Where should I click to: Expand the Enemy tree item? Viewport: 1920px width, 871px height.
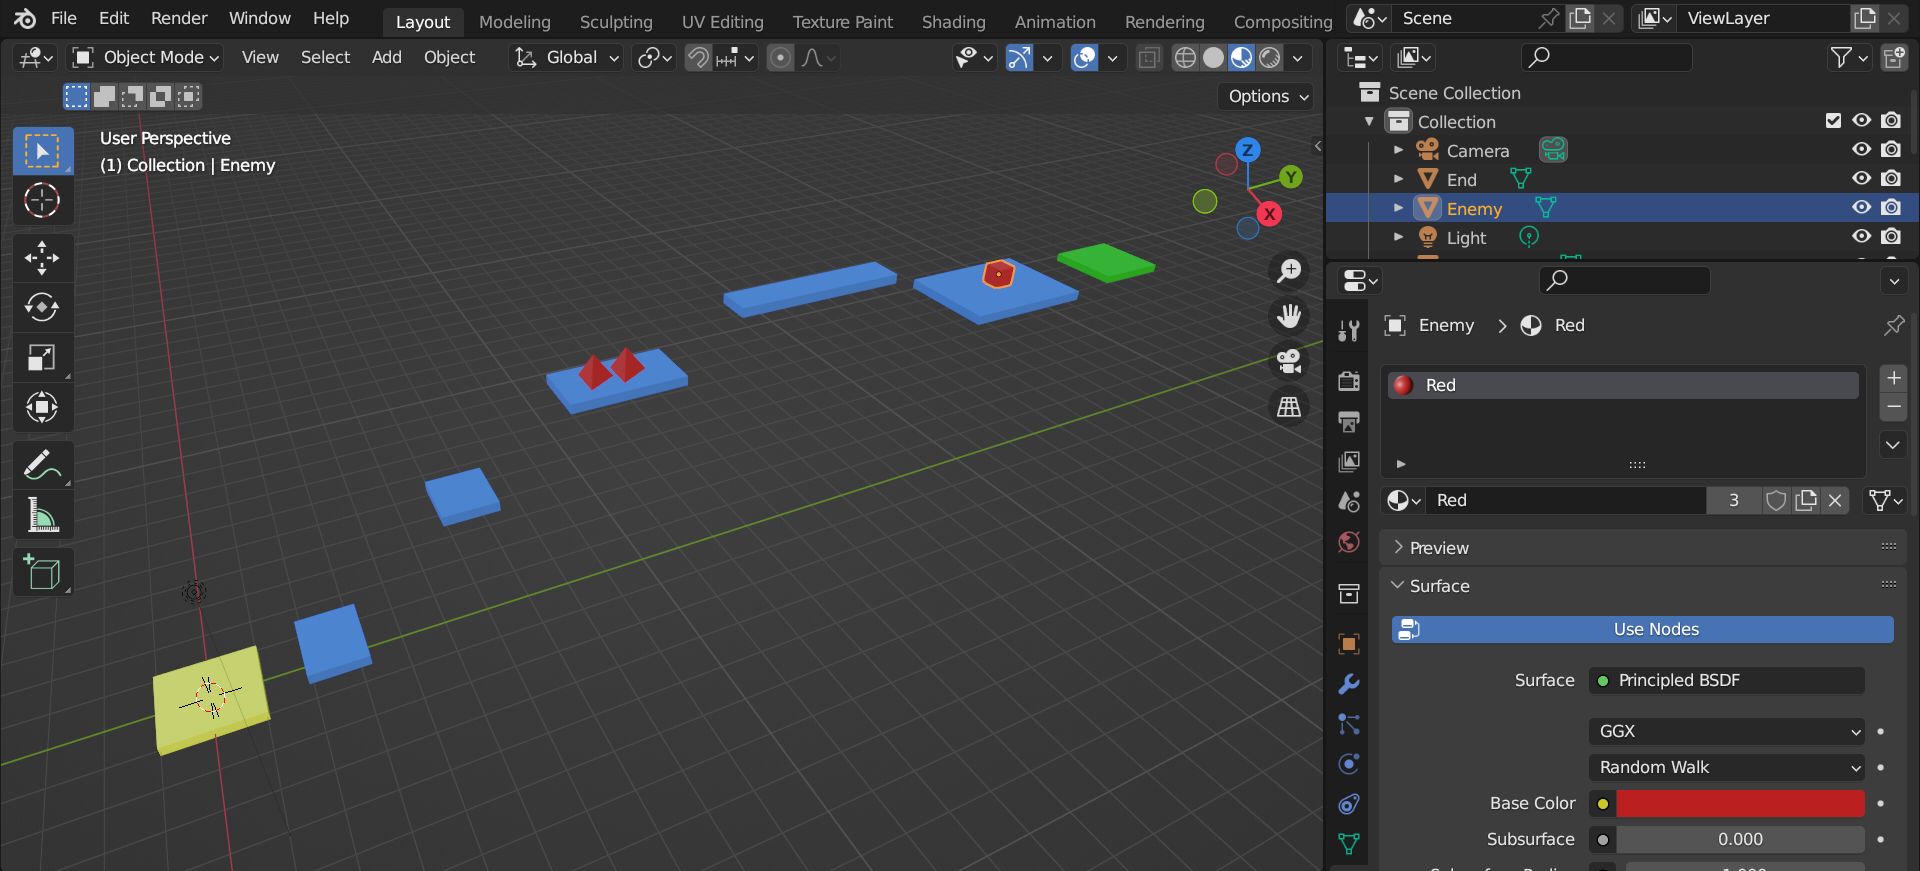(1399, 208)
